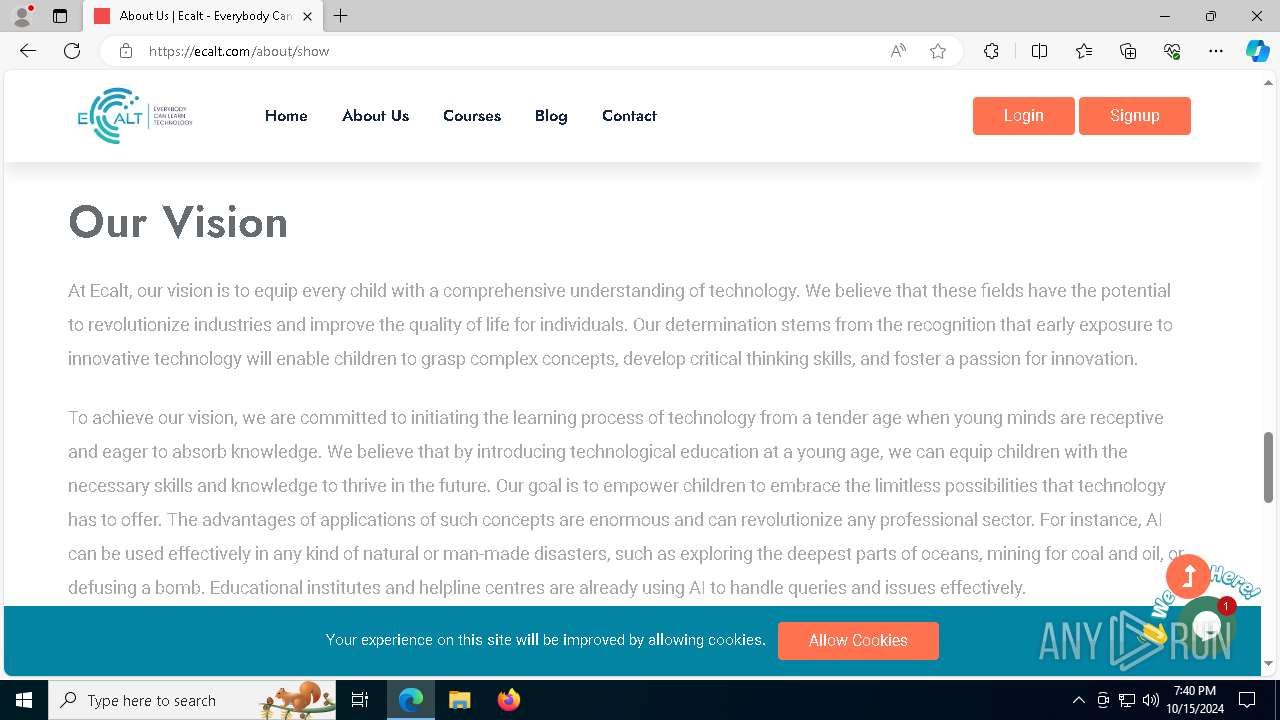Click Allow Cookies button
This screenshot has height=720, width=1280.
coord(858,641)
